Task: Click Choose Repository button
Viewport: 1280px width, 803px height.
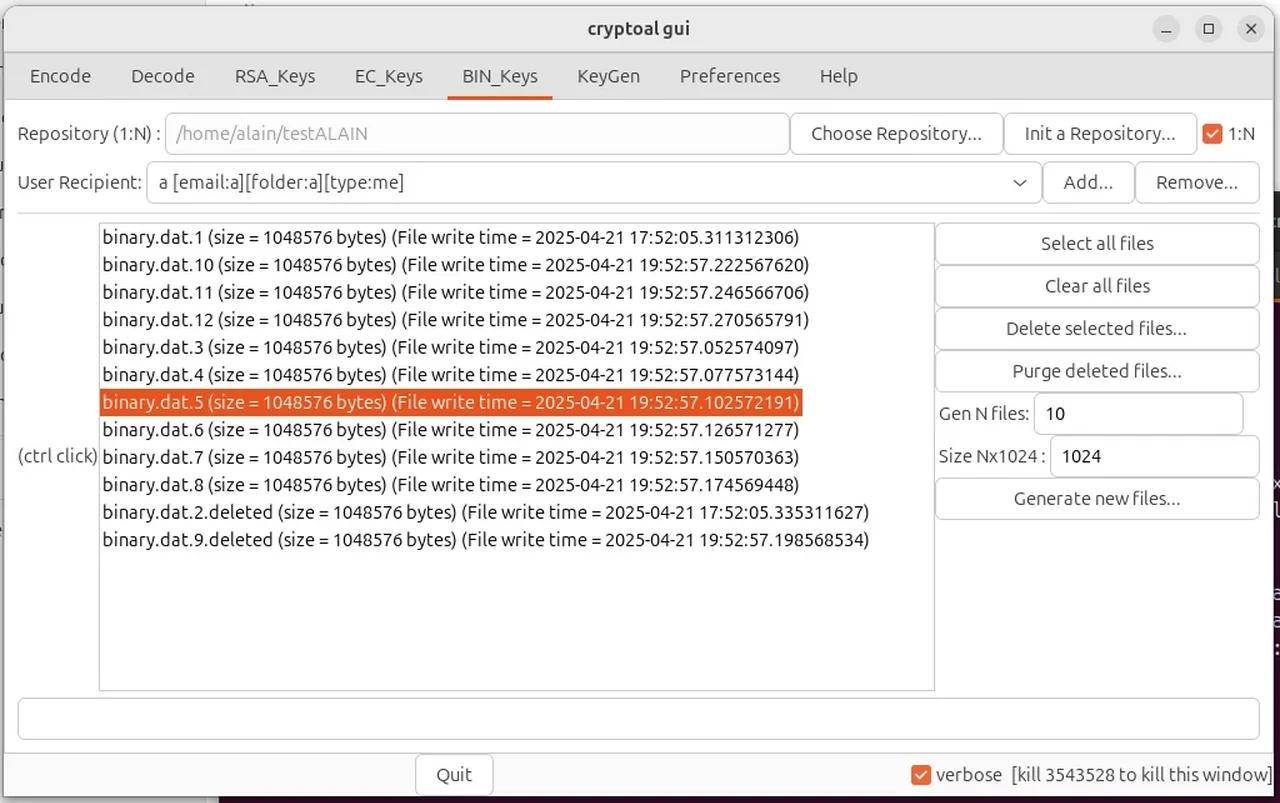Action: [x=895, y=133]
